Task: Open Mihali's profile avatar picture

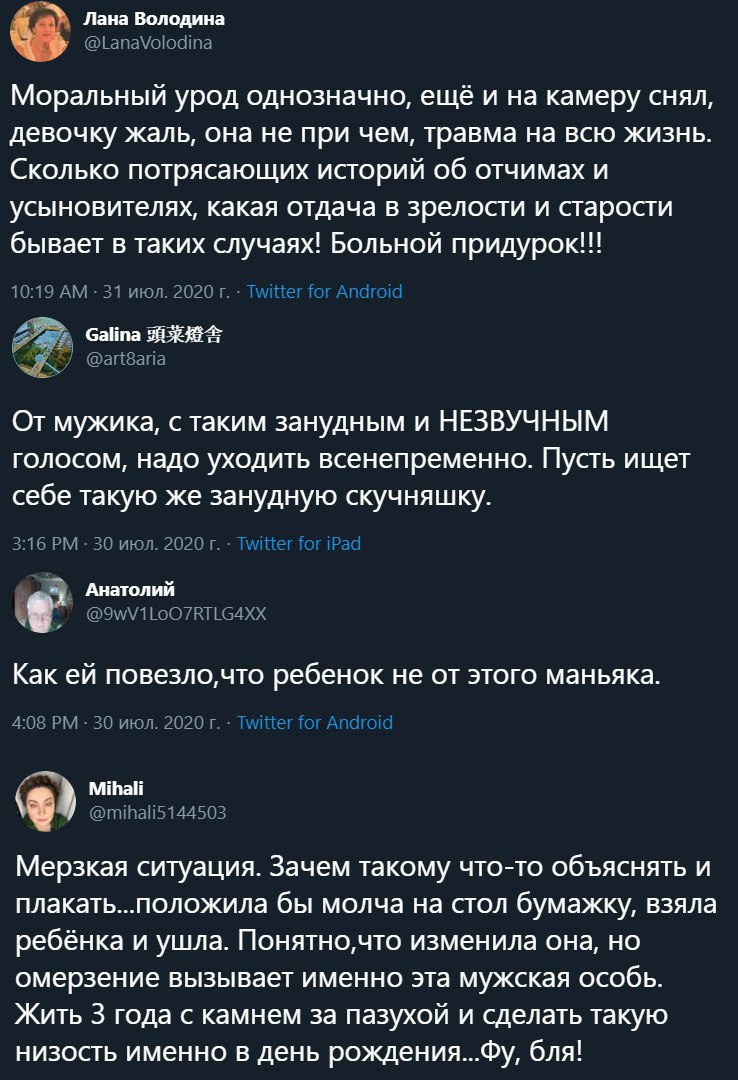Action: point(45,801)
